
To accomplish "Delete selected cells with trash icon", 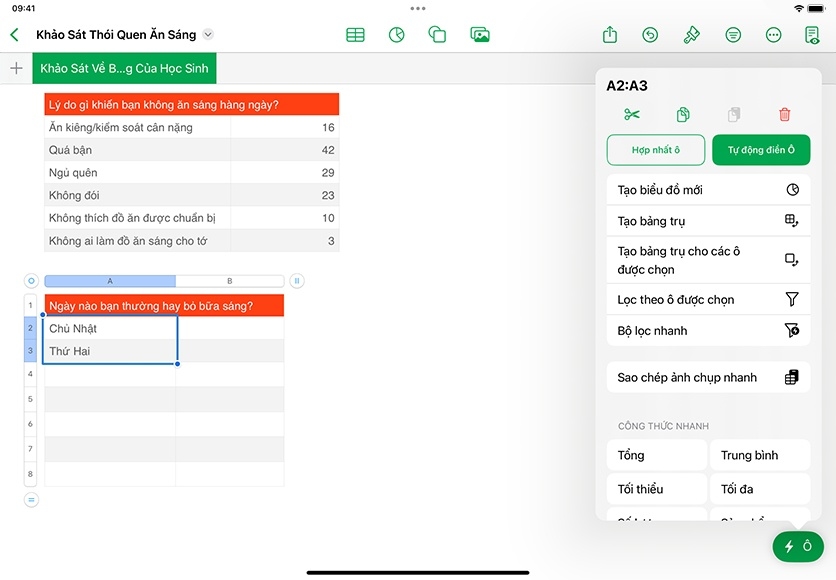I will (x=784, y=115).
